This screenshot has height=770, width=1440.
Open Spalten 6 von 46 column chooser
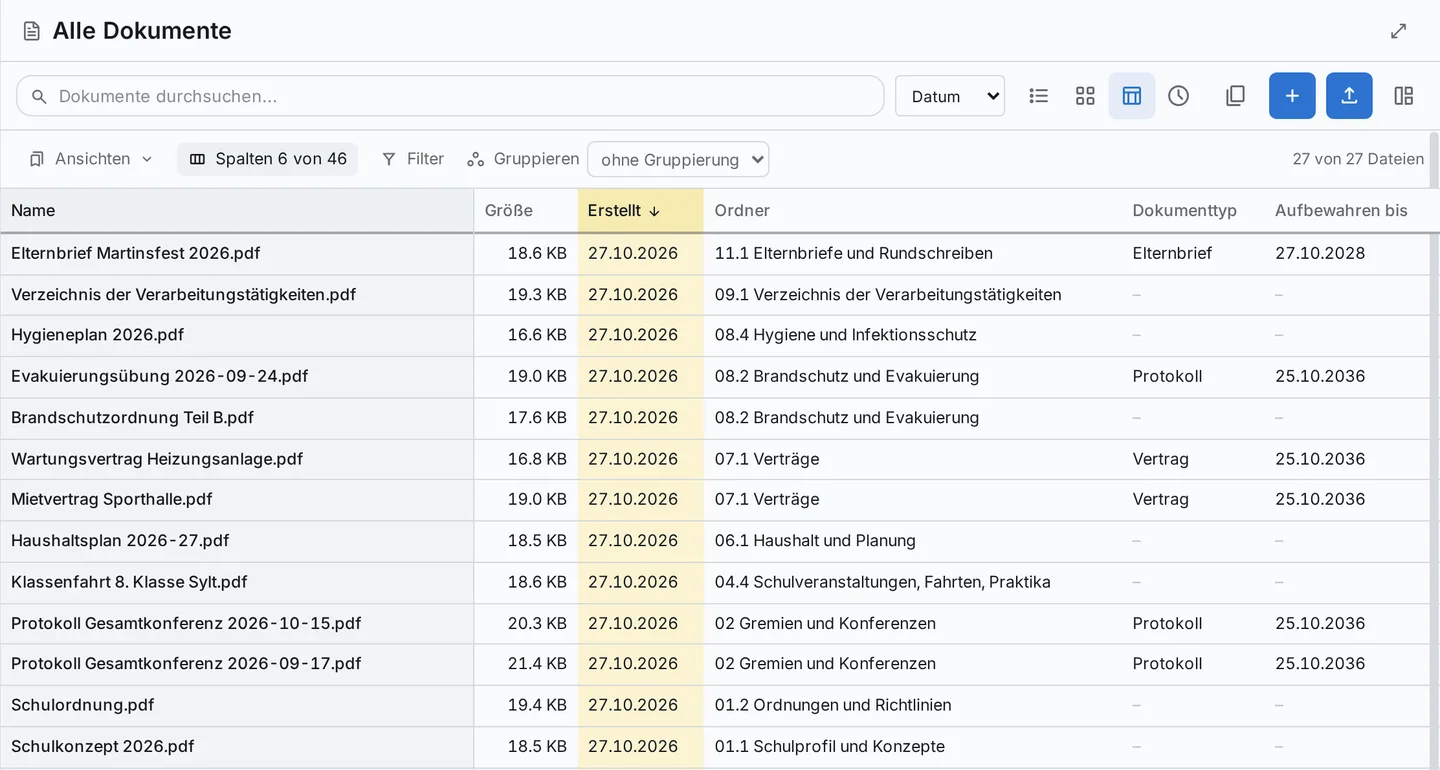pyautogui.click(x=268, y=159)
